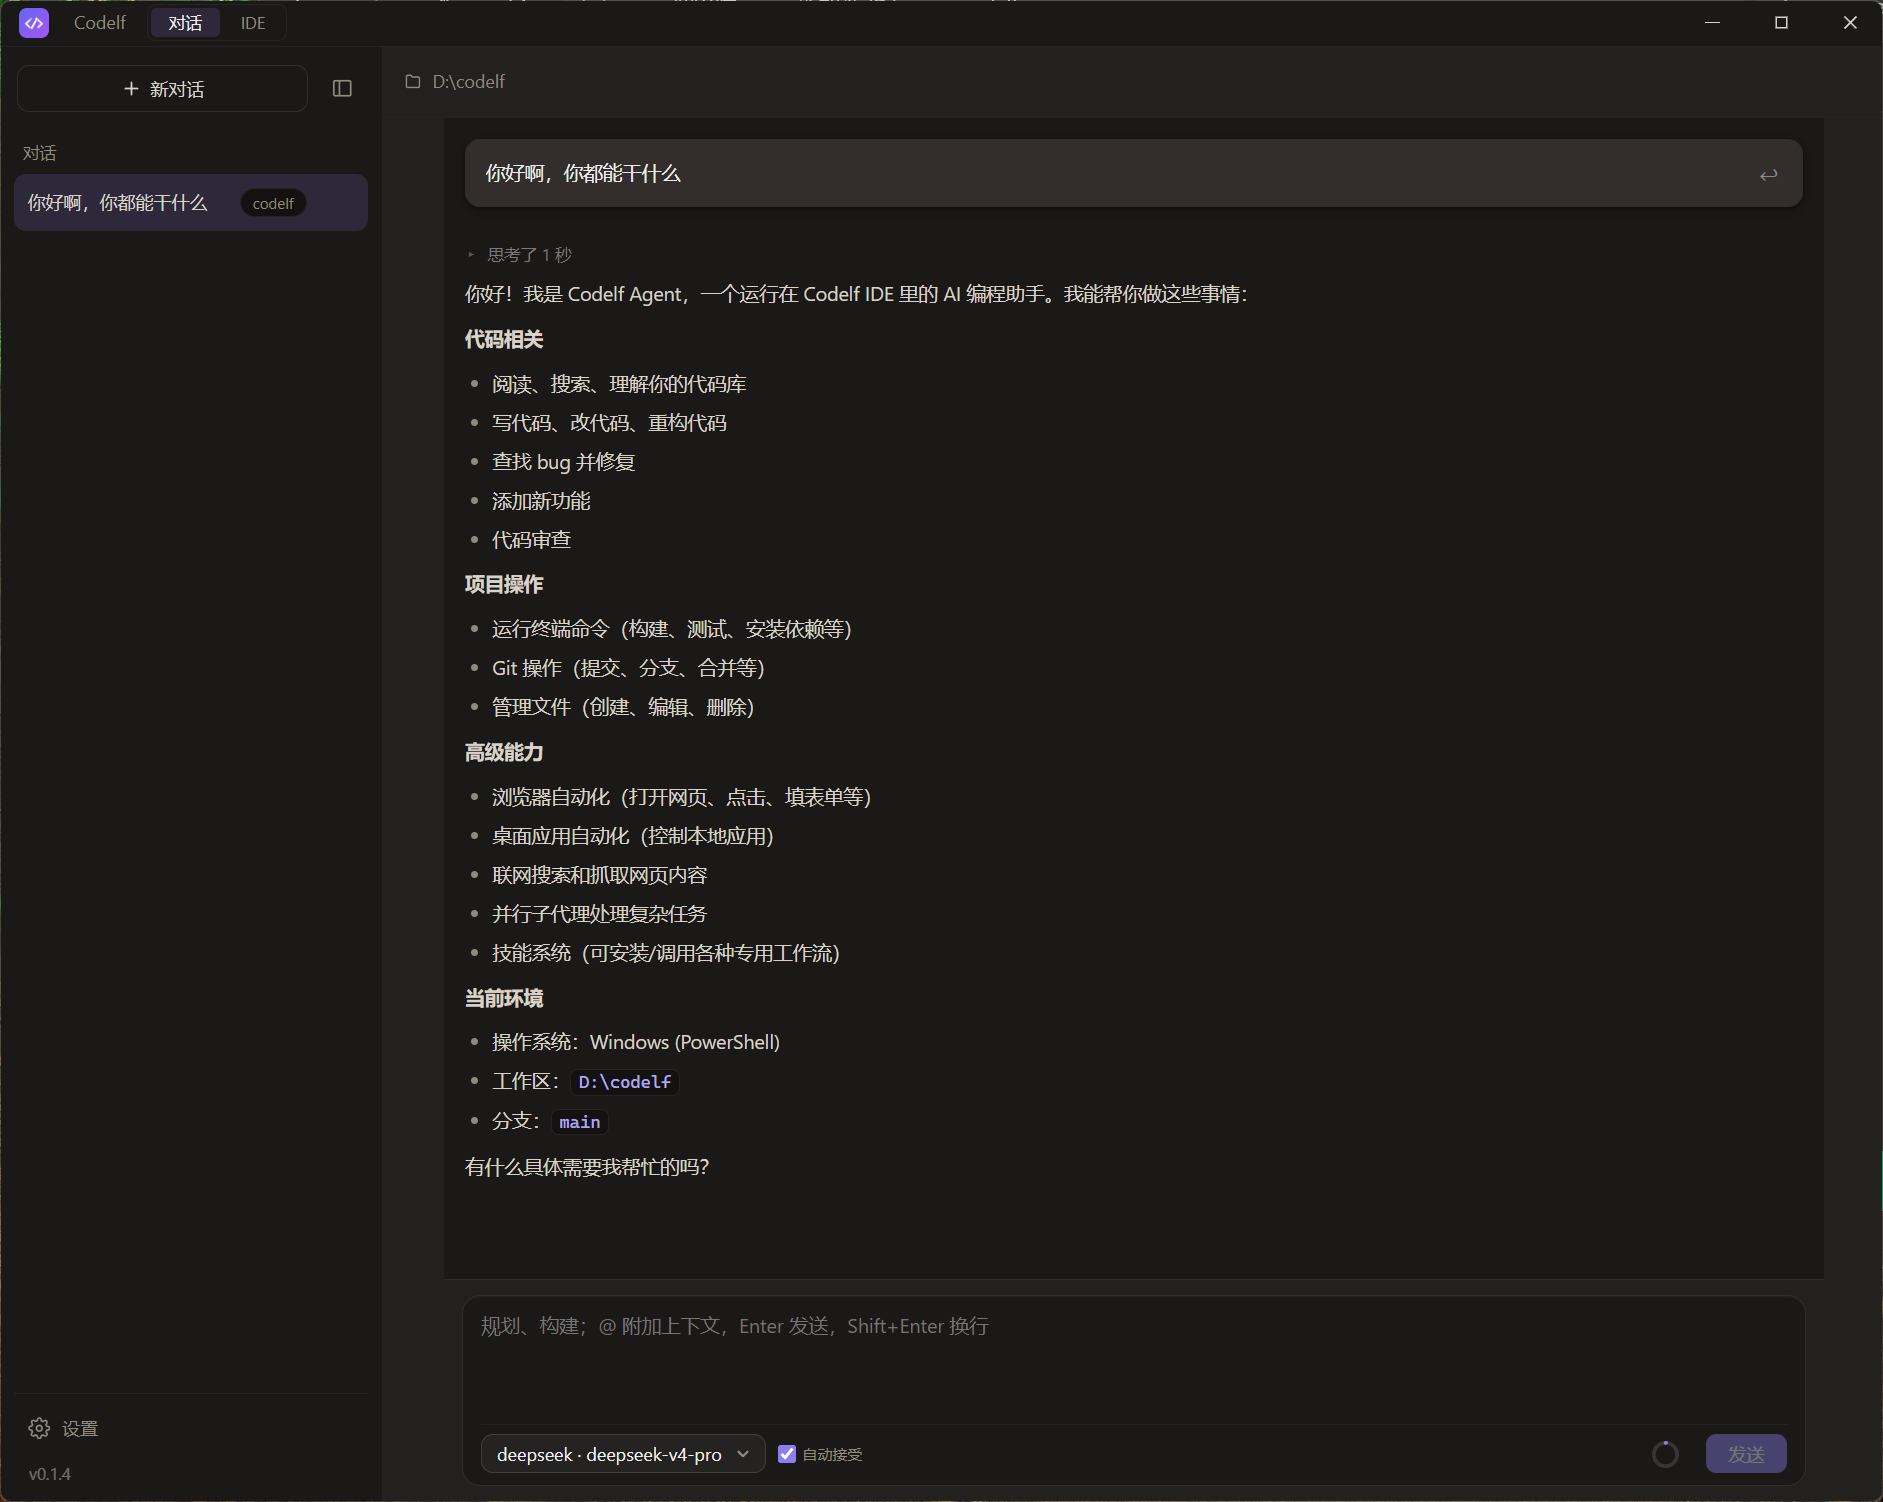Image resolution: width=1883 pixels, height=1502 pixels.
Task: Toggle the sidebar panel icon
Action: pos(342,89)
